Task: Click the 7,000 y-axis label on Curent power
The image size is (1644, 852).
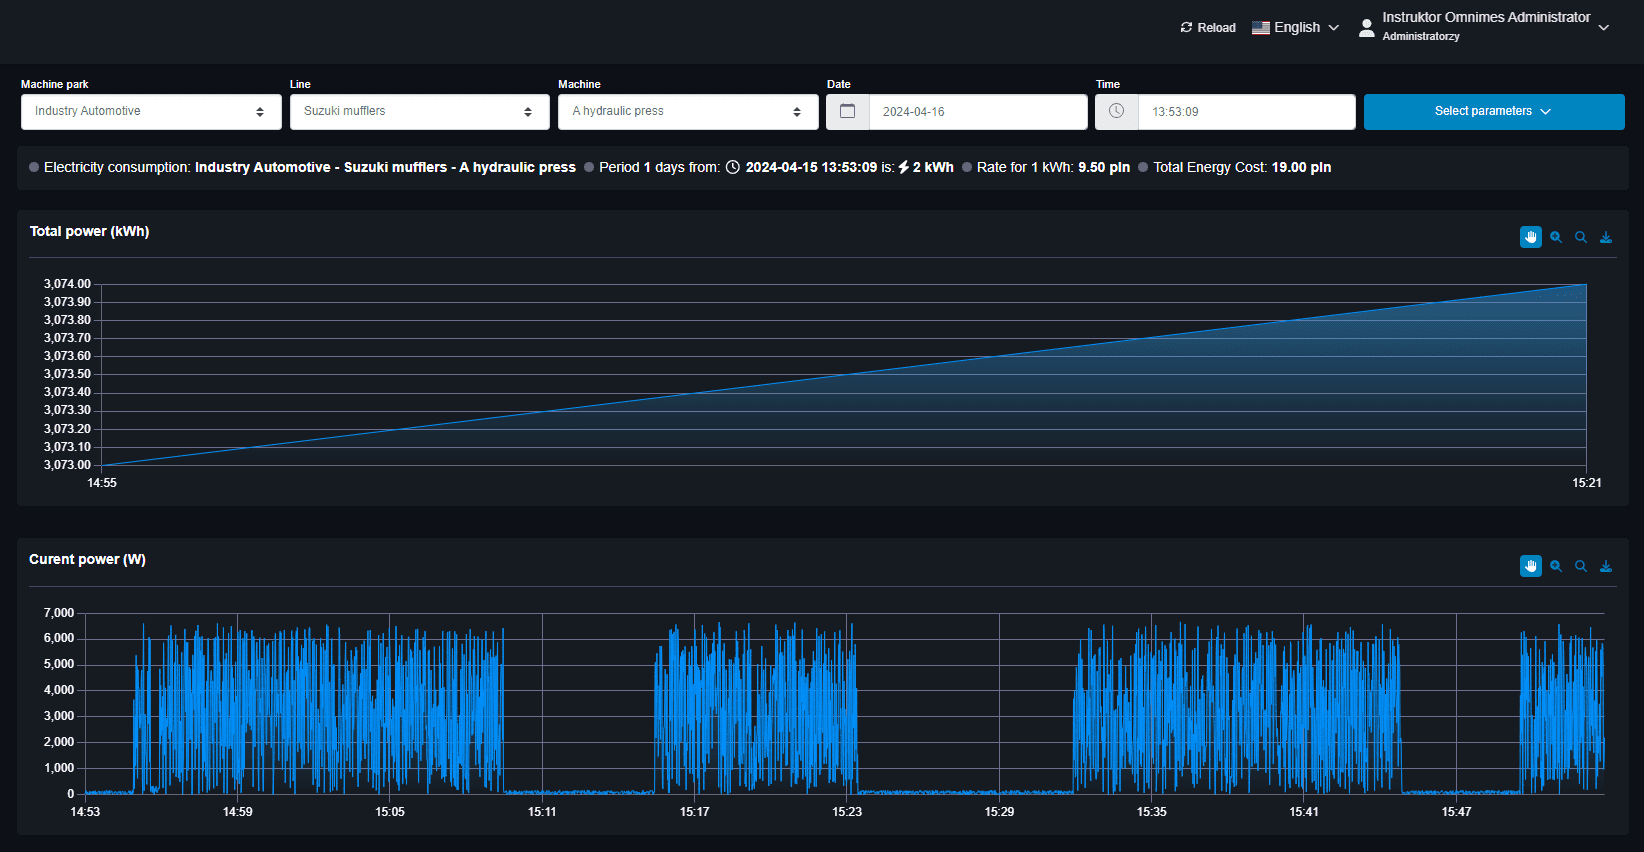Action: pyautogui.click(x=58, y=613)
